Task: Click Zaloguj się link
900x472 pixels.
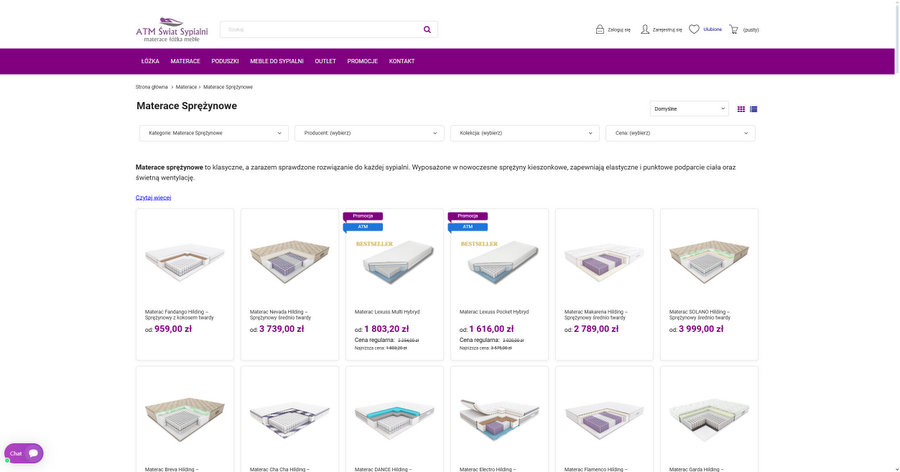Action: 619,30
